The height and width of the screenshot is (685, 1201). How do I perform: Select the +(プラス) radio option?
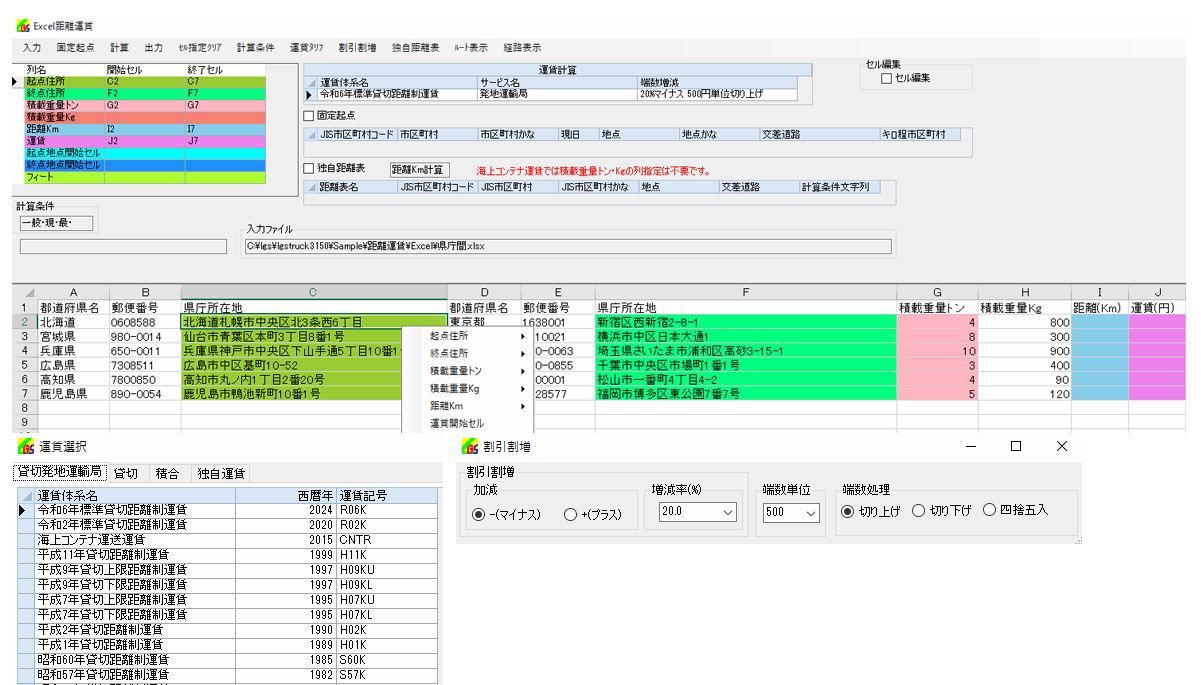(571, 514)
